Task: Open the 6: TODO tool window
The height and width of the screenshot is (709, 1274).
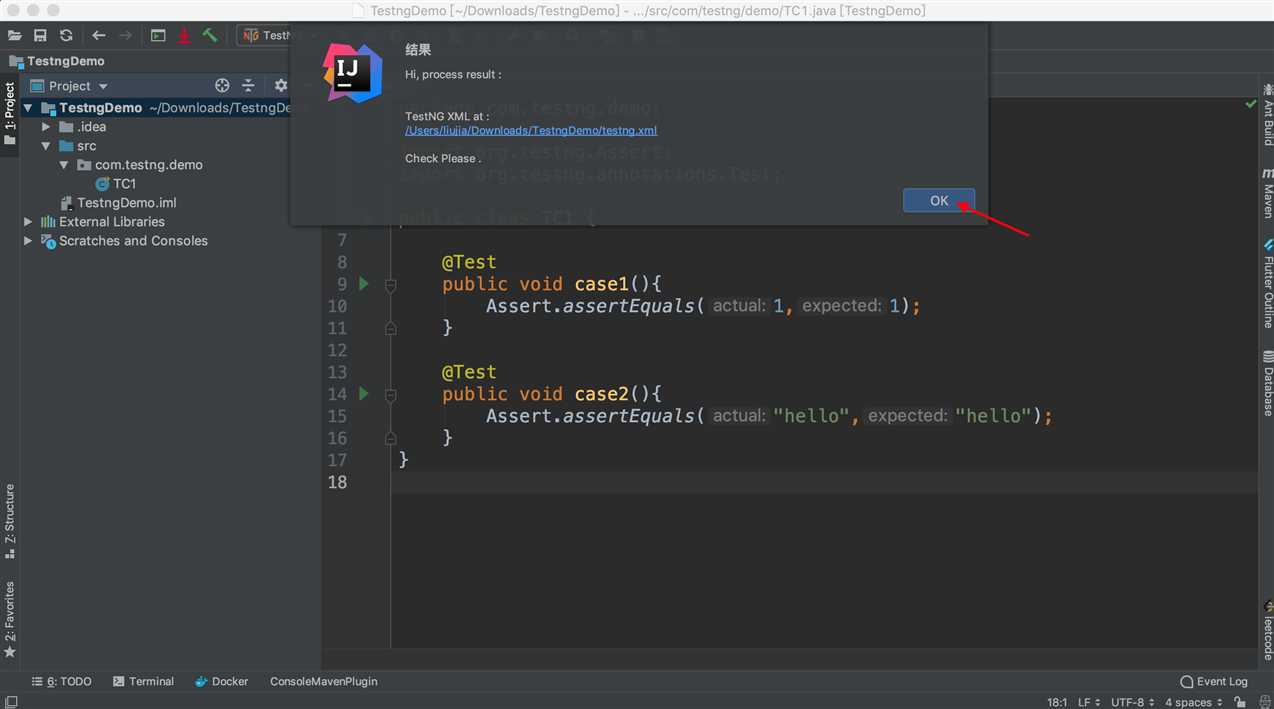Action: (x=61, y=681)
